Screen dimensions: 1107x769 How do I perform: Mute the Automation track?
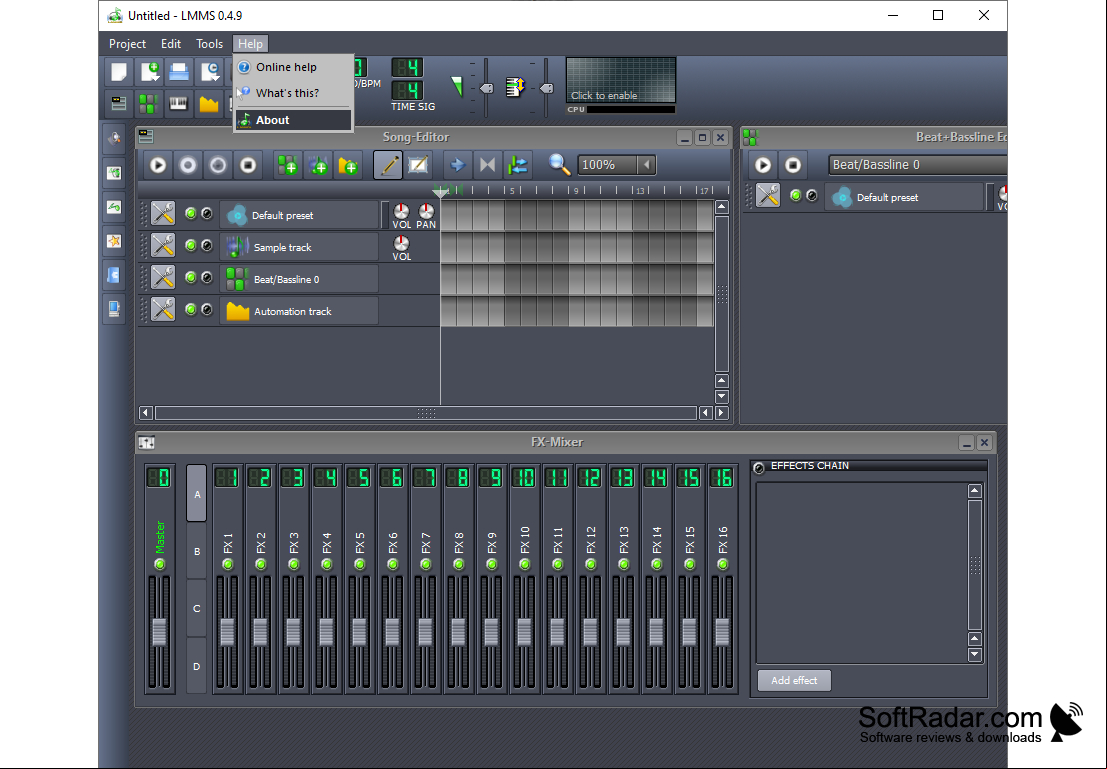[x=191, y=309]
